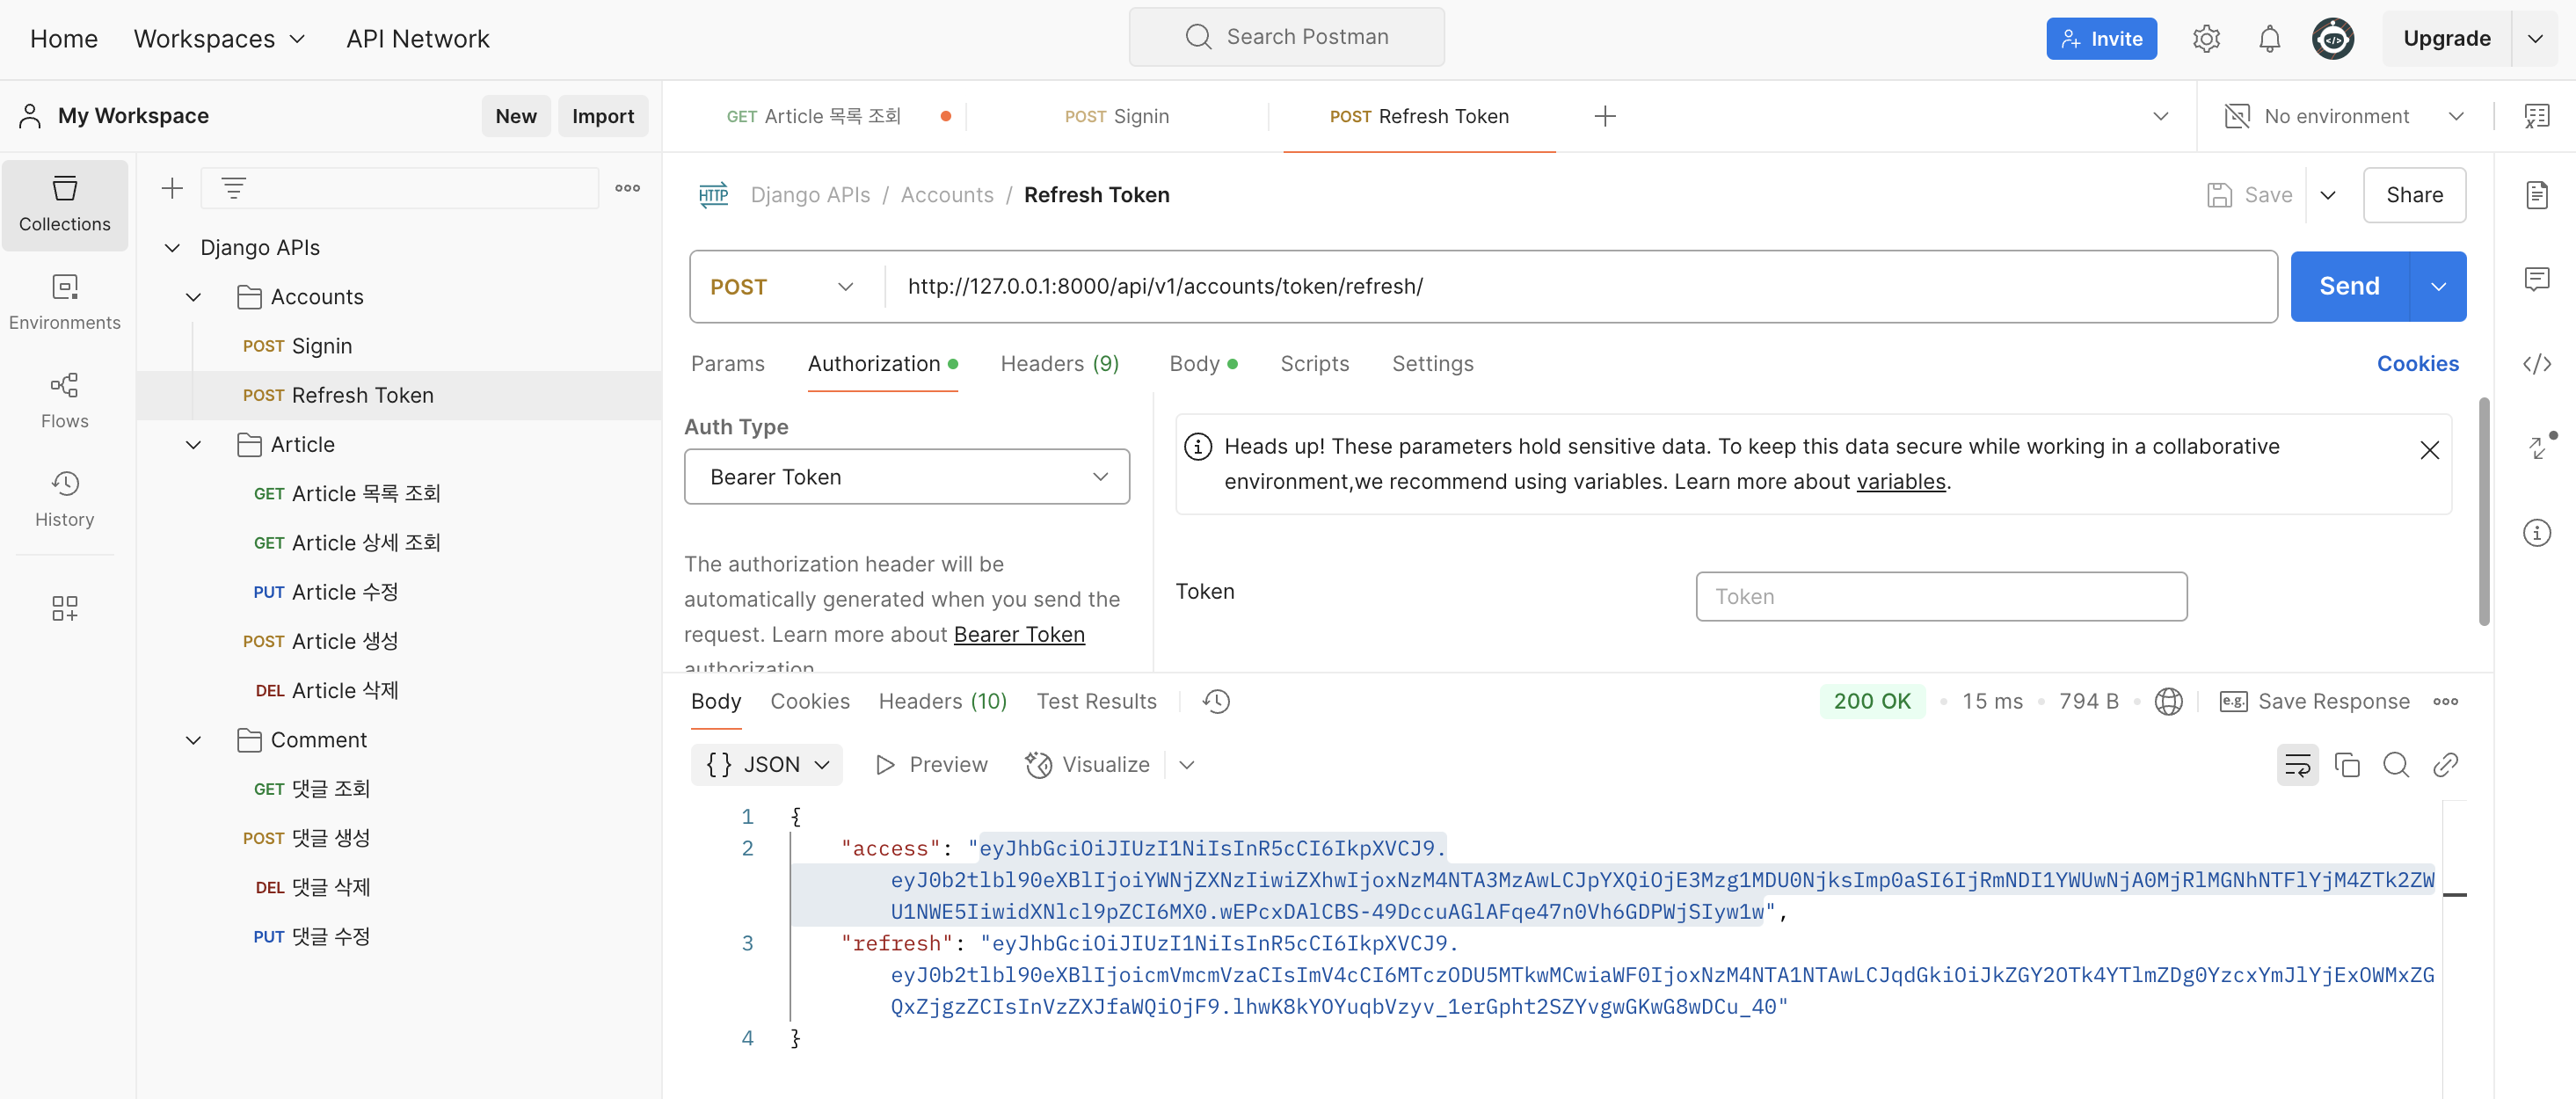
Task: Open the response Headers (10) tab
Action: [942, 701]
